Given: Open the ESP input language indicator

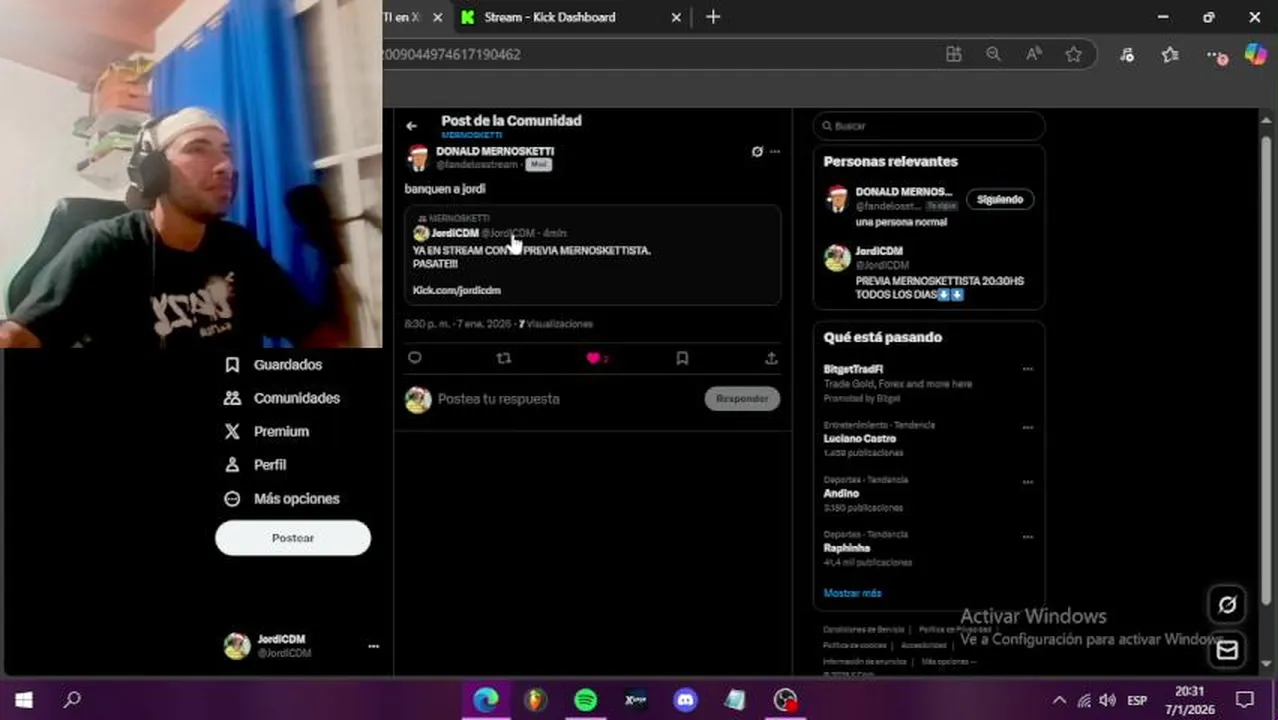Looking at the screenshot, I should (1138, 700).
